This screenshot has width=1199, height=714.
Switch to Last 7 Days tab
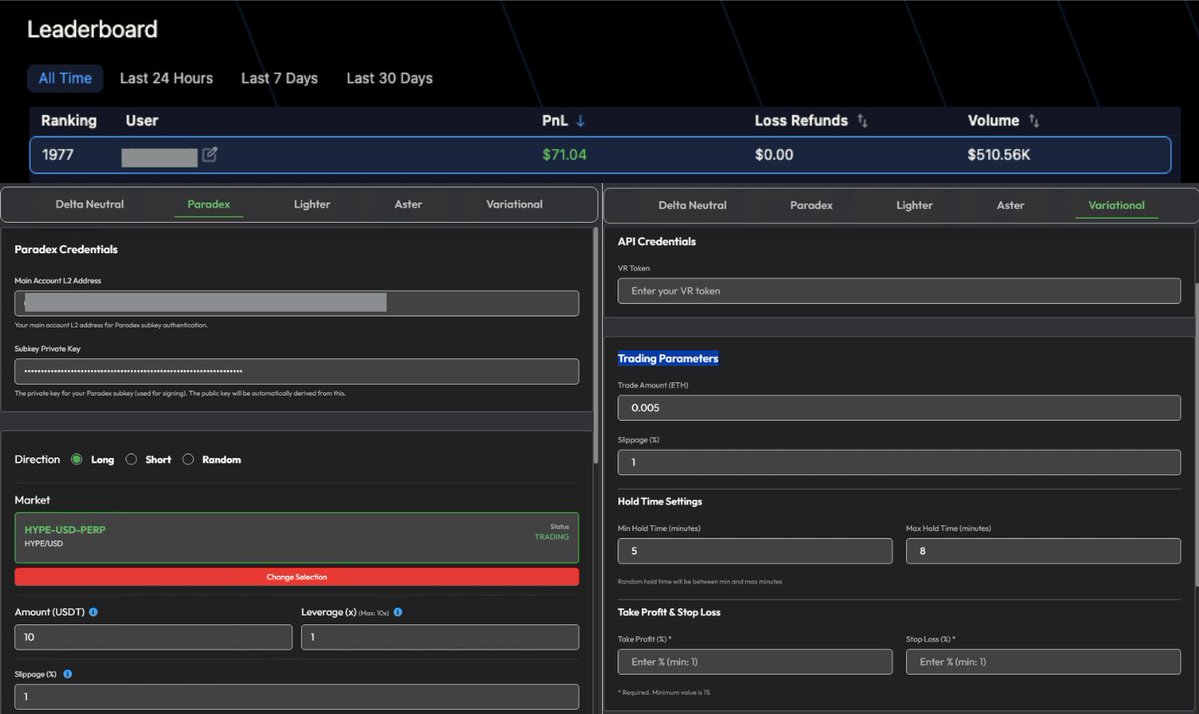point(279,78)
